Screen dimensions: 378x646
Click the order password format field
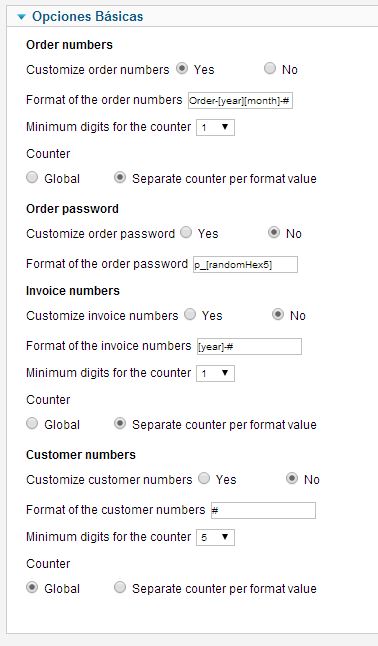(245, 264)
